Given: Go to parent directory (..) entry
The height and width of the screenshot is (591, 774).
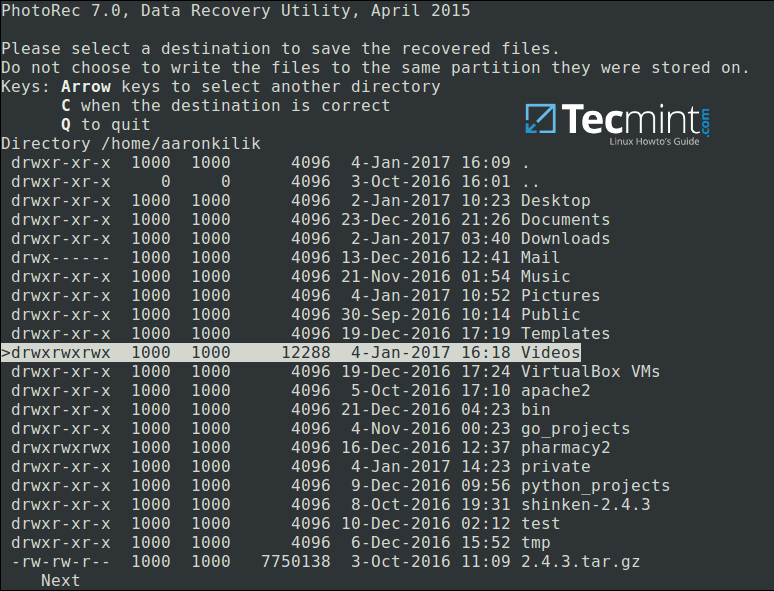Looking at the screenshot, I should [530, 182].
